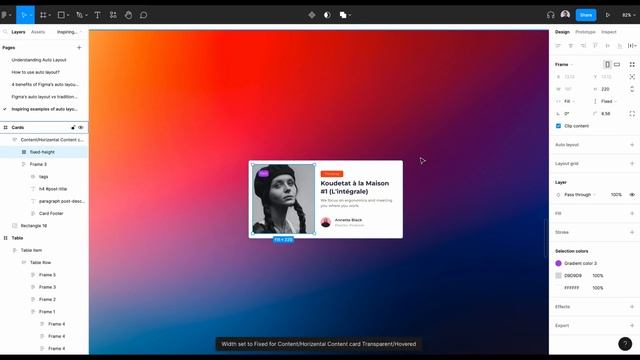This screenshot has height=360, width=640.
Task: Select the Hand tool
Action: pos(128,15)
